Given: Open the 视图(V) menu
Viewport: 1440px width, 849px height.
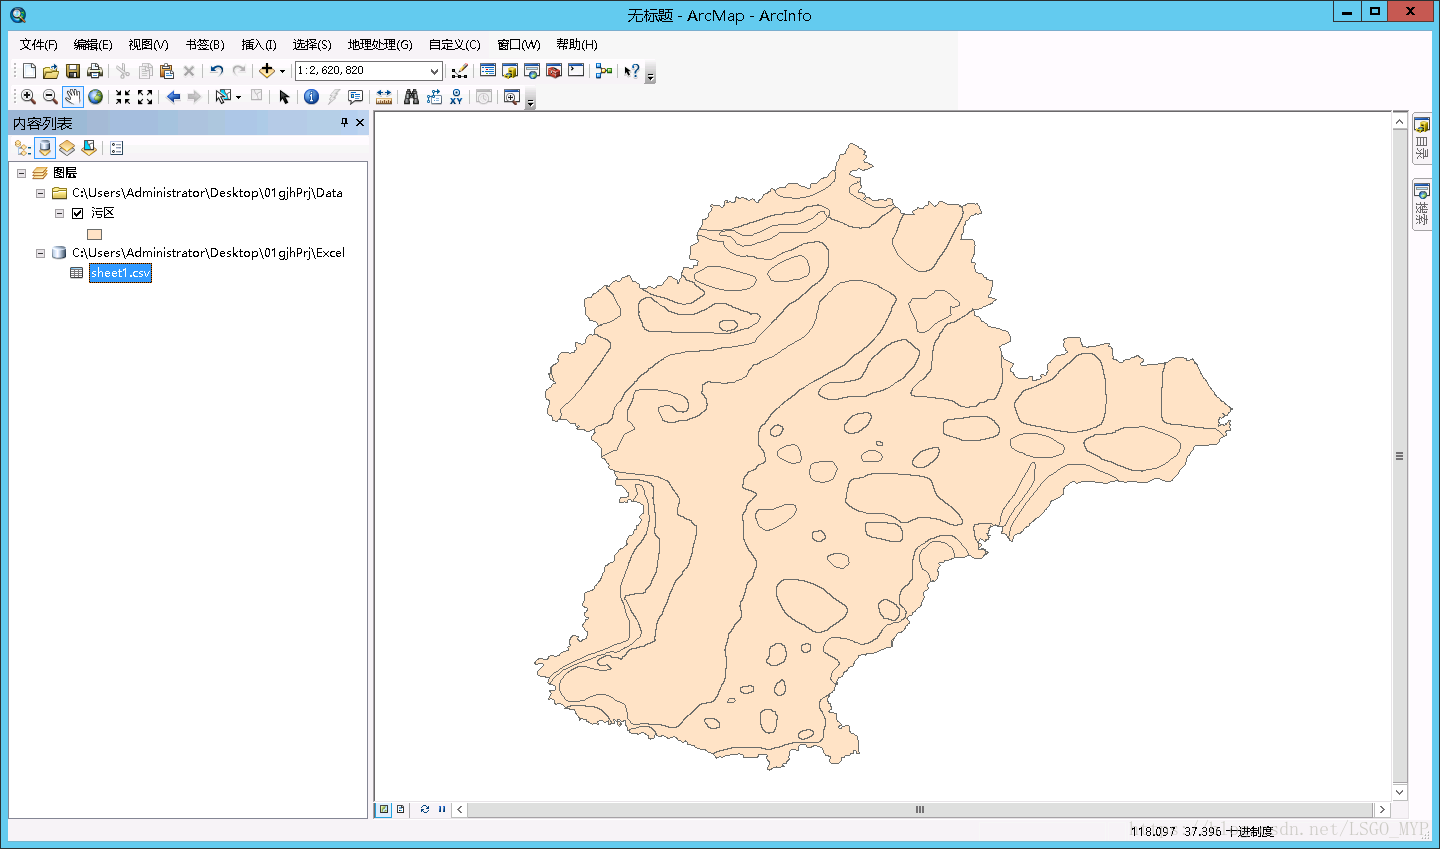Looking at the screenshot, I should tap(148, 45).
